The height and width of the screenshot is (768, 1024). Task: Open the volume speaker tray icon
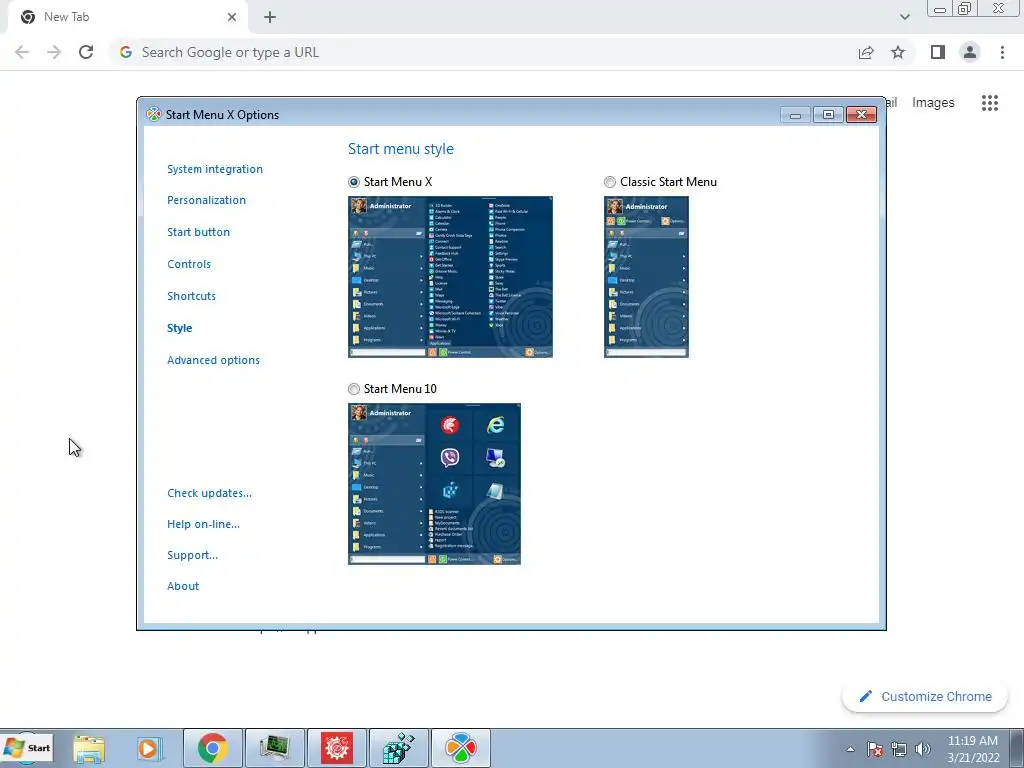[x=923, y=750]
